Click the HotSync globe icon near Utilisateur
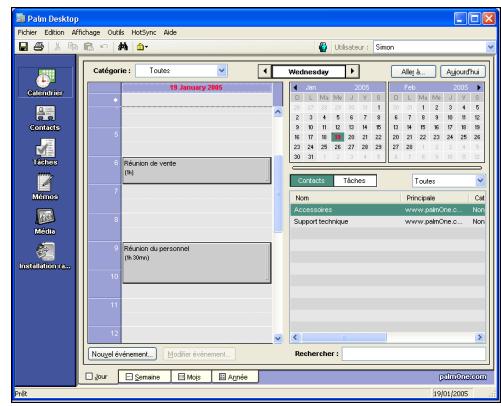 pos(323,47)
